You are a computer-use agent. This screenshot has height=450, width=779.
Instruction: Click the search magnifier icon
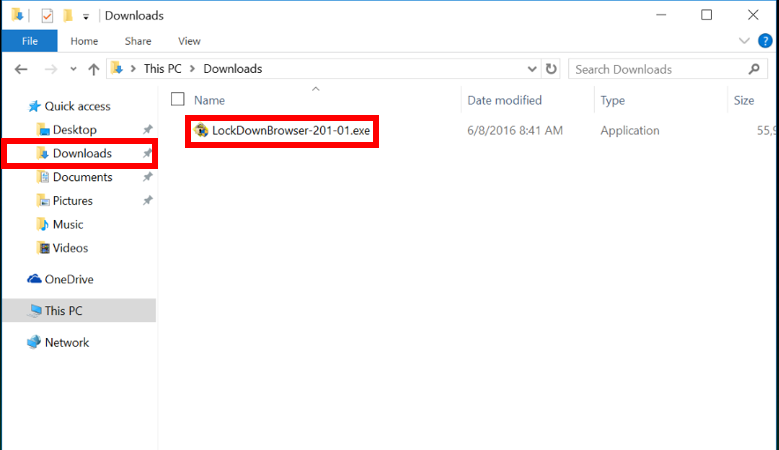[754, 69]
